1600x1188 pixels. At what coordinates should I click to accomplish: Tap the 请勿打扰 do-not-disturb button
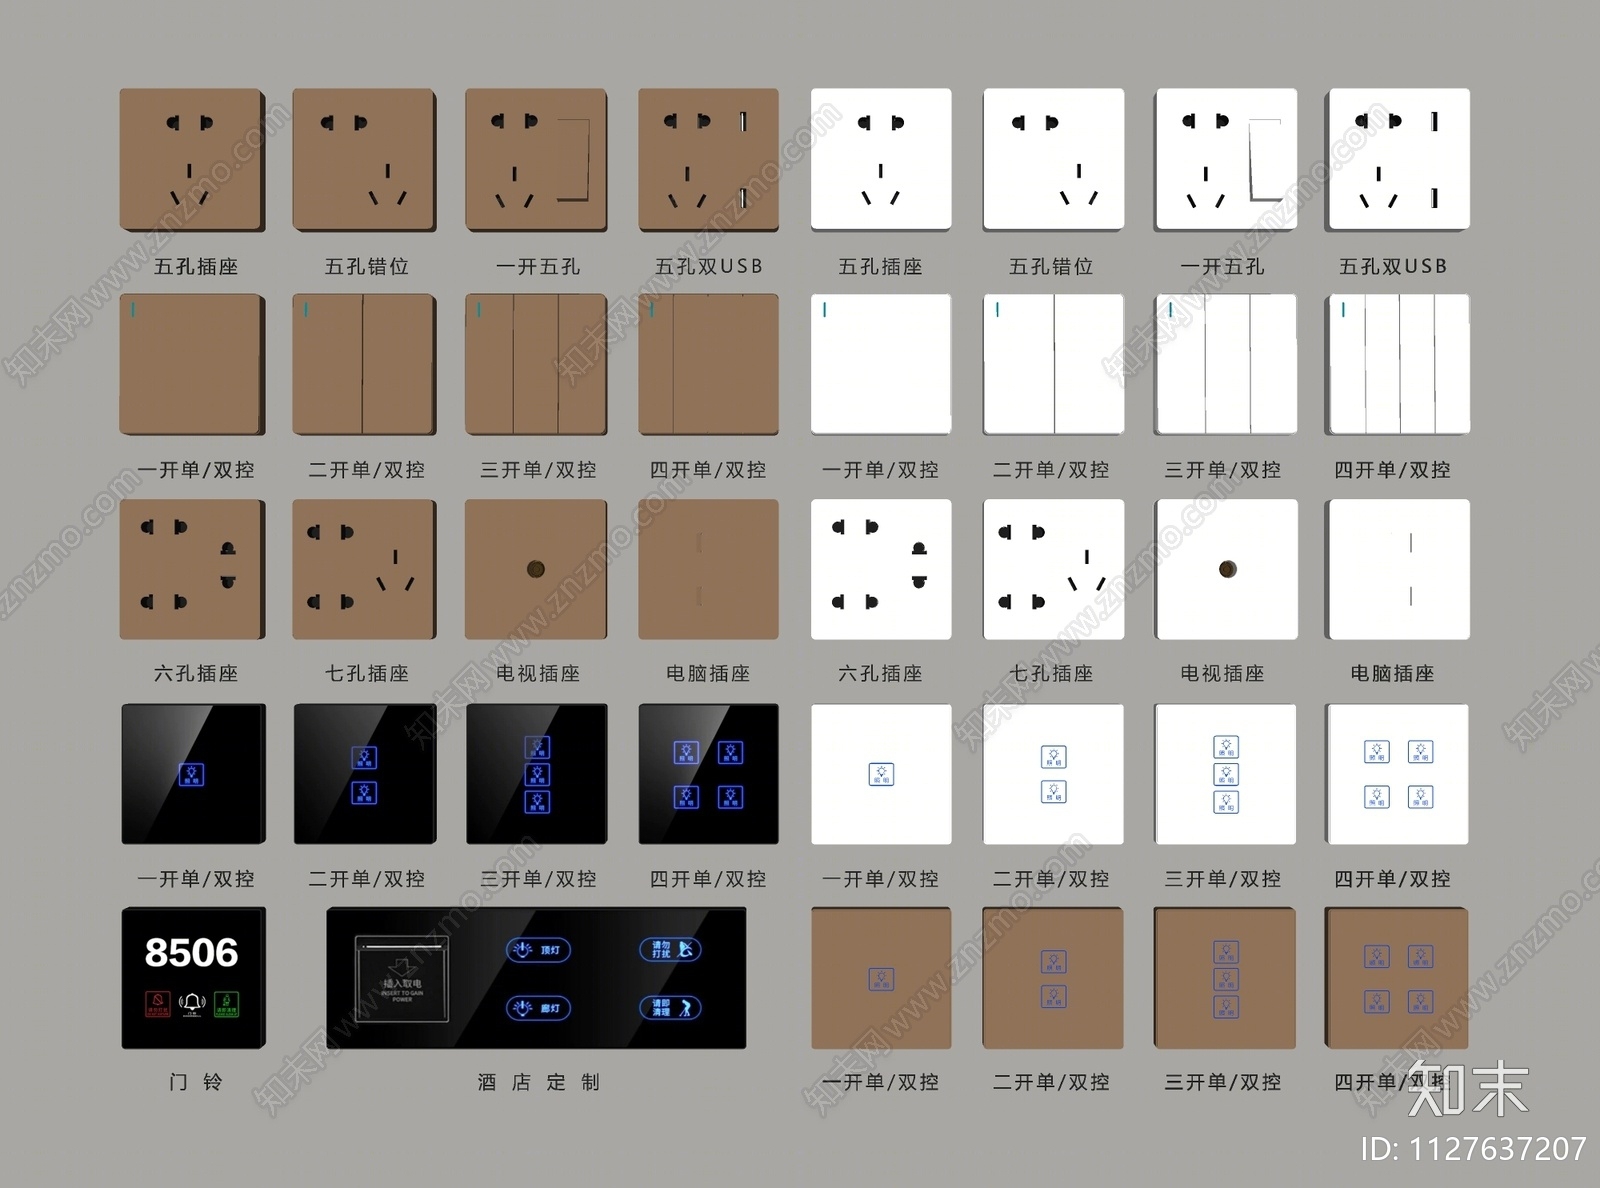(671, 949)
